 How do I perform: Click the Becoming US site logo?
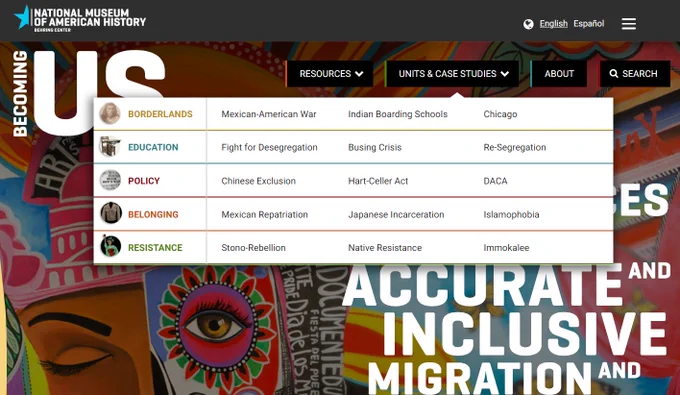[x=88, y=93]
